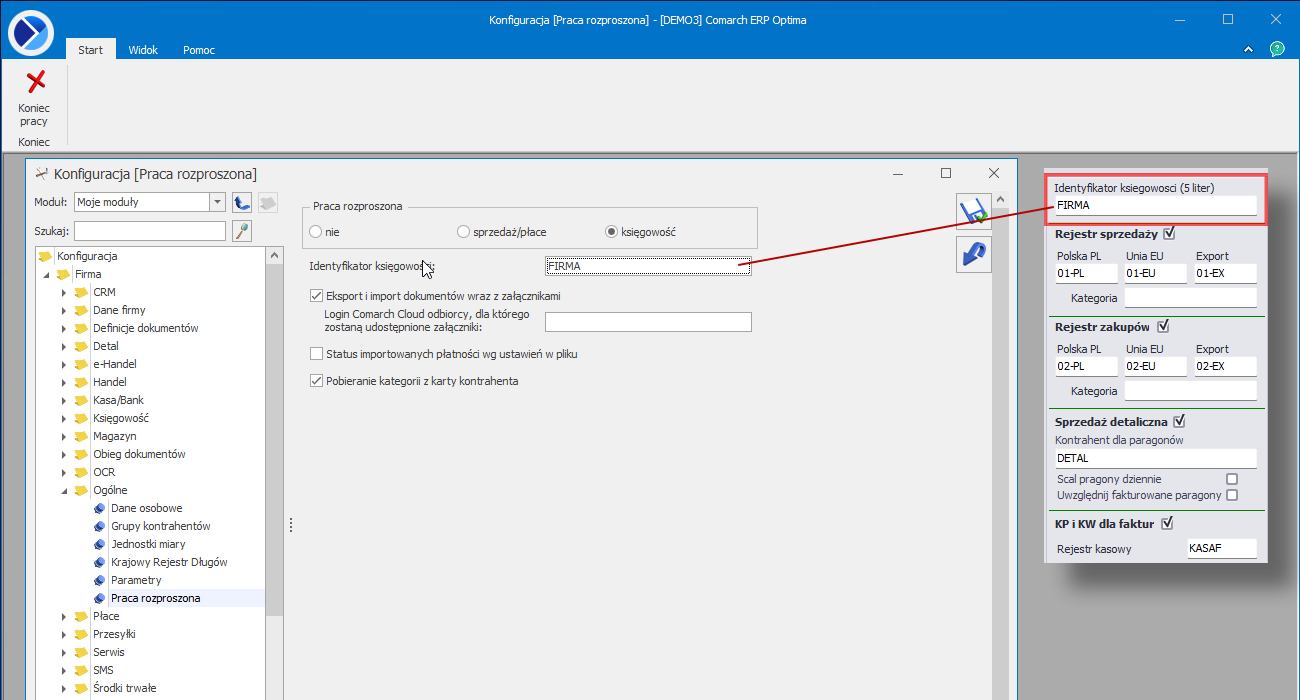Open 'Krajowy Rejestr Długów' tree entry
Viewport: 1300px width, 700px height.
click(x=169, y=562)
